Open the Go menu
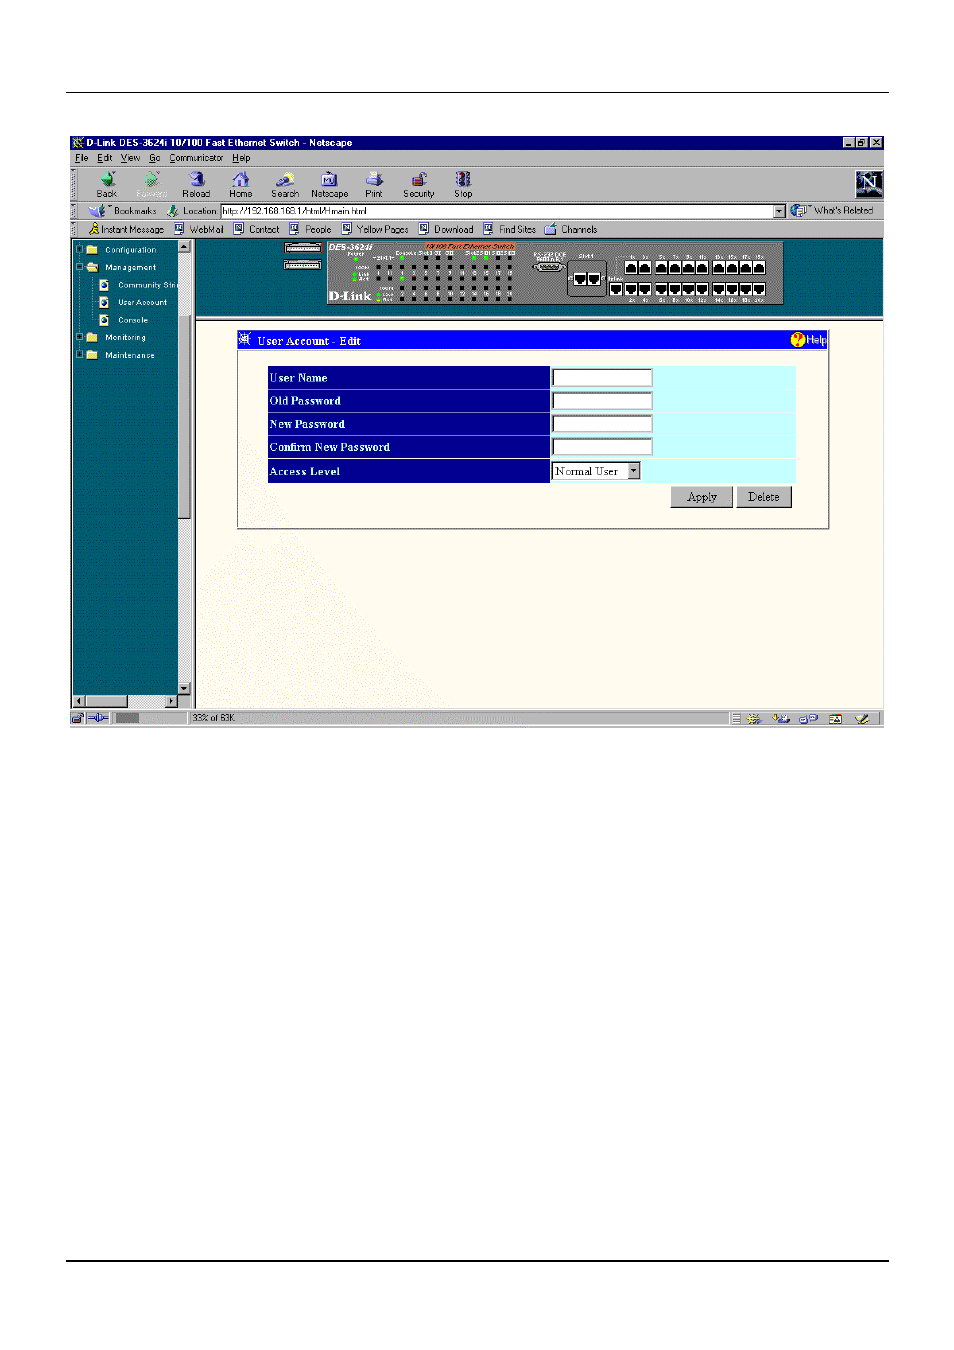The height and width of the screenshot is (1350, 954). pyautogui.click(x=155, y=158)
